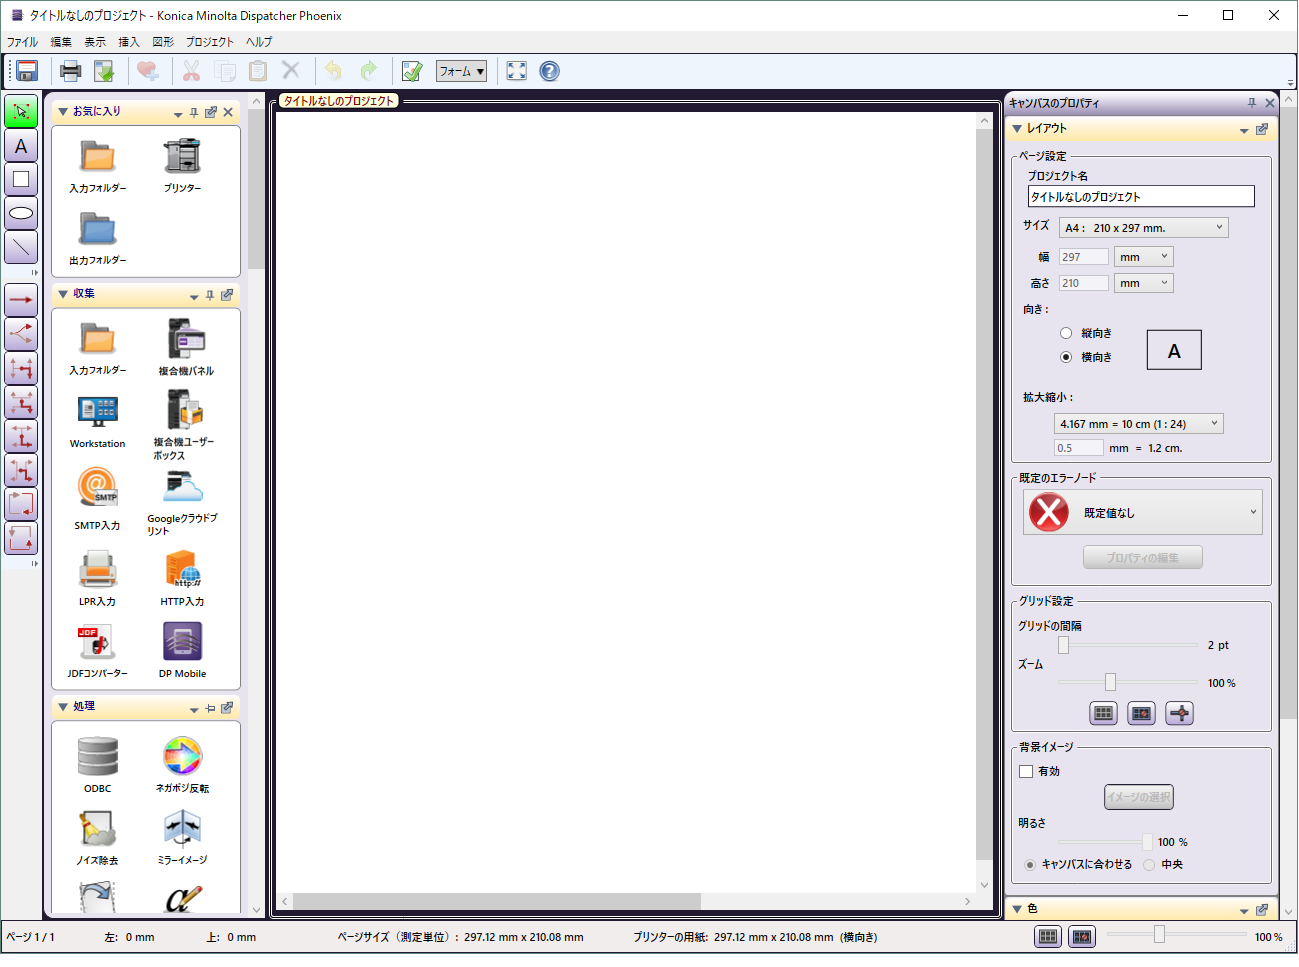Select the ellipse shape tool
The image size is (1299, 967).
[x=21, y=213]
